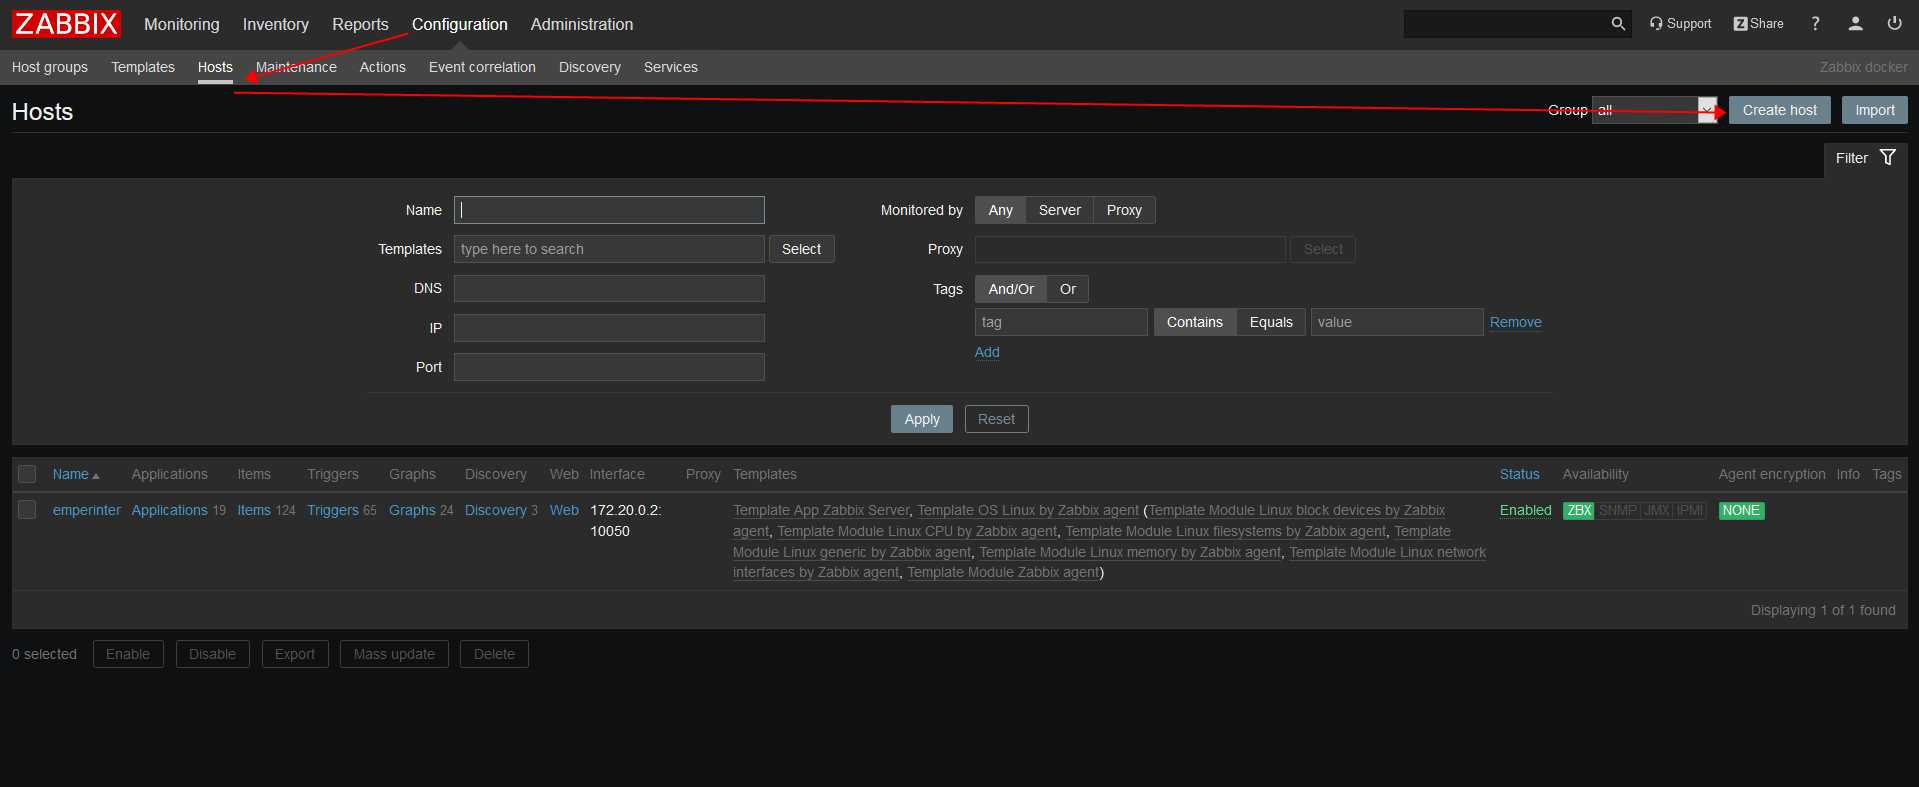Click Select next to Templates field
This screenshot has height=787, width=1919.
point(801,249)
